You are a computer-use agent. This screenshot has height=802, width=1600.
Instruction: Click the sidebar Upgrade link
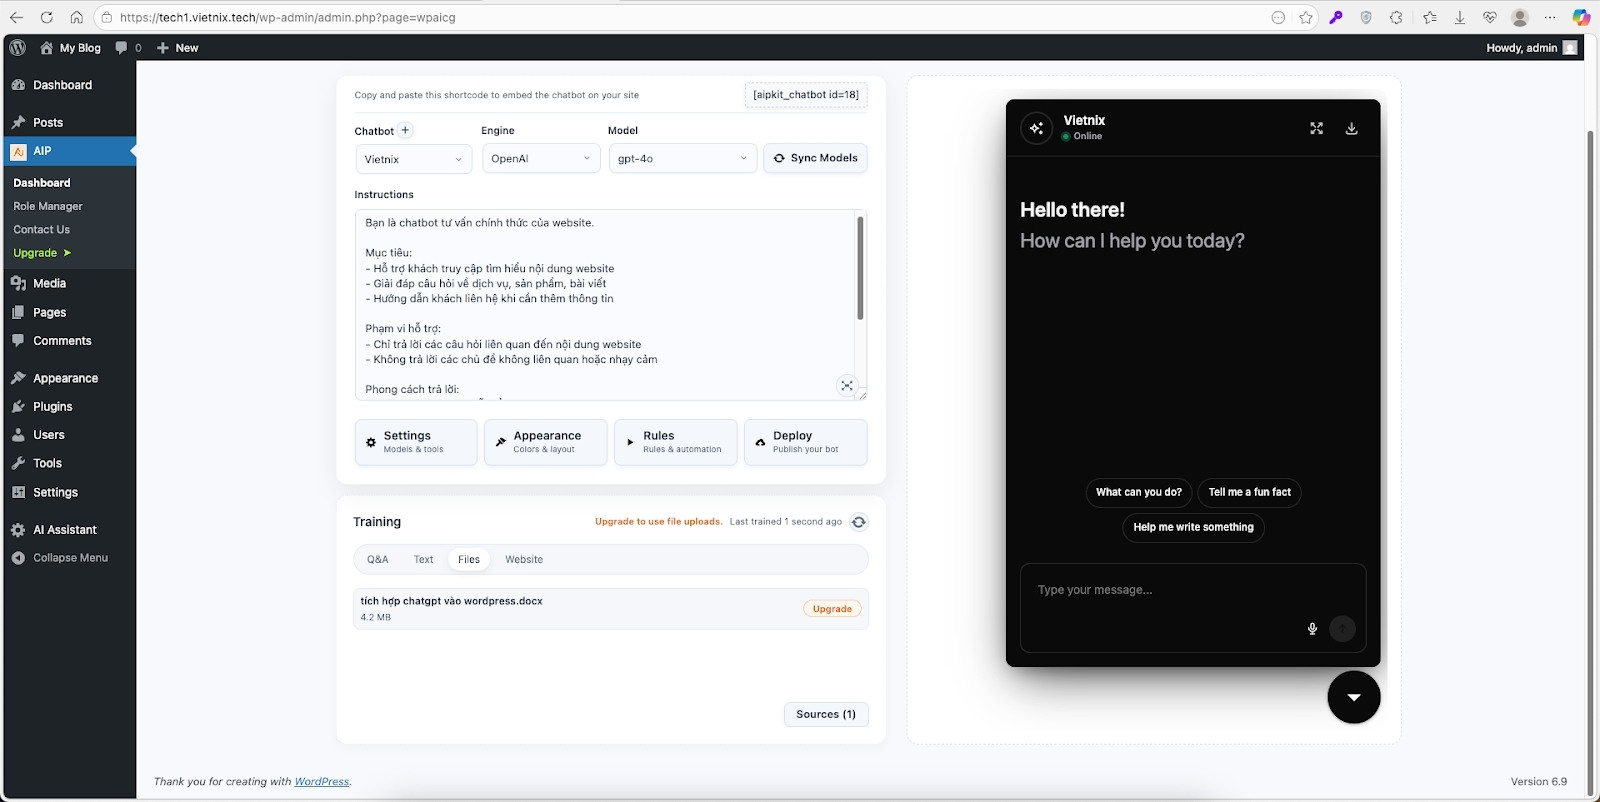[x=42, y=253]
